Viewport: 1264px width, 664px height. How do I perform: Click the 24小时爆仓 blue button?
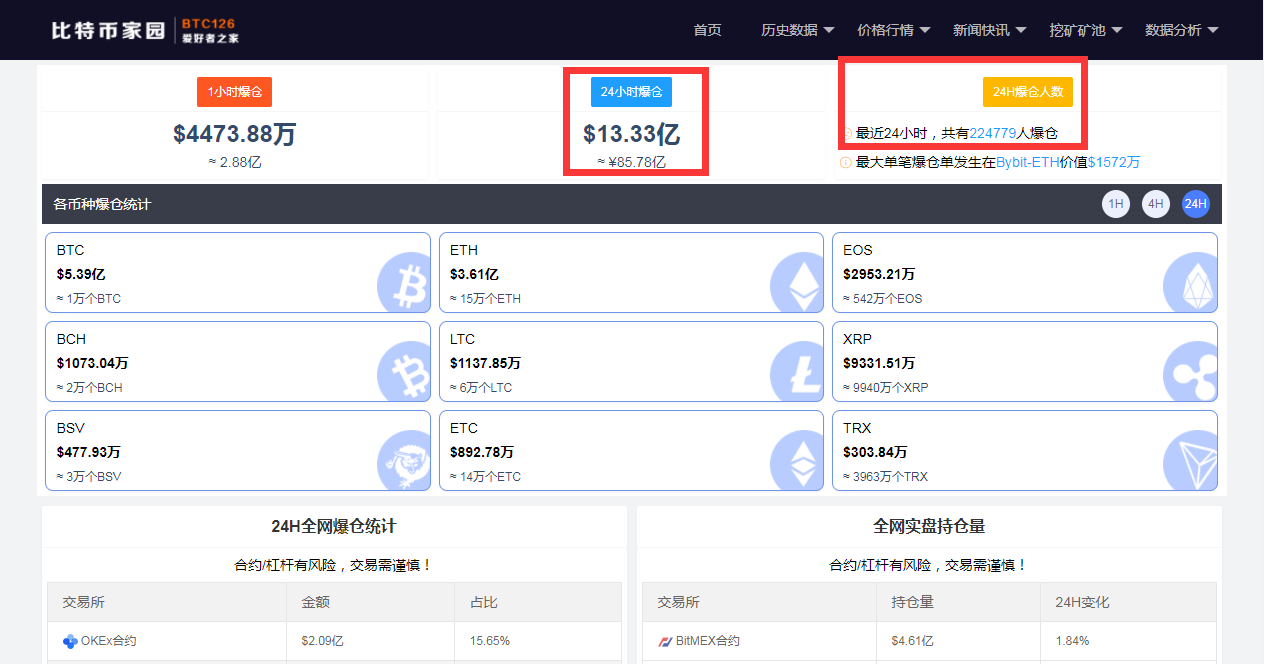(631, 92)
